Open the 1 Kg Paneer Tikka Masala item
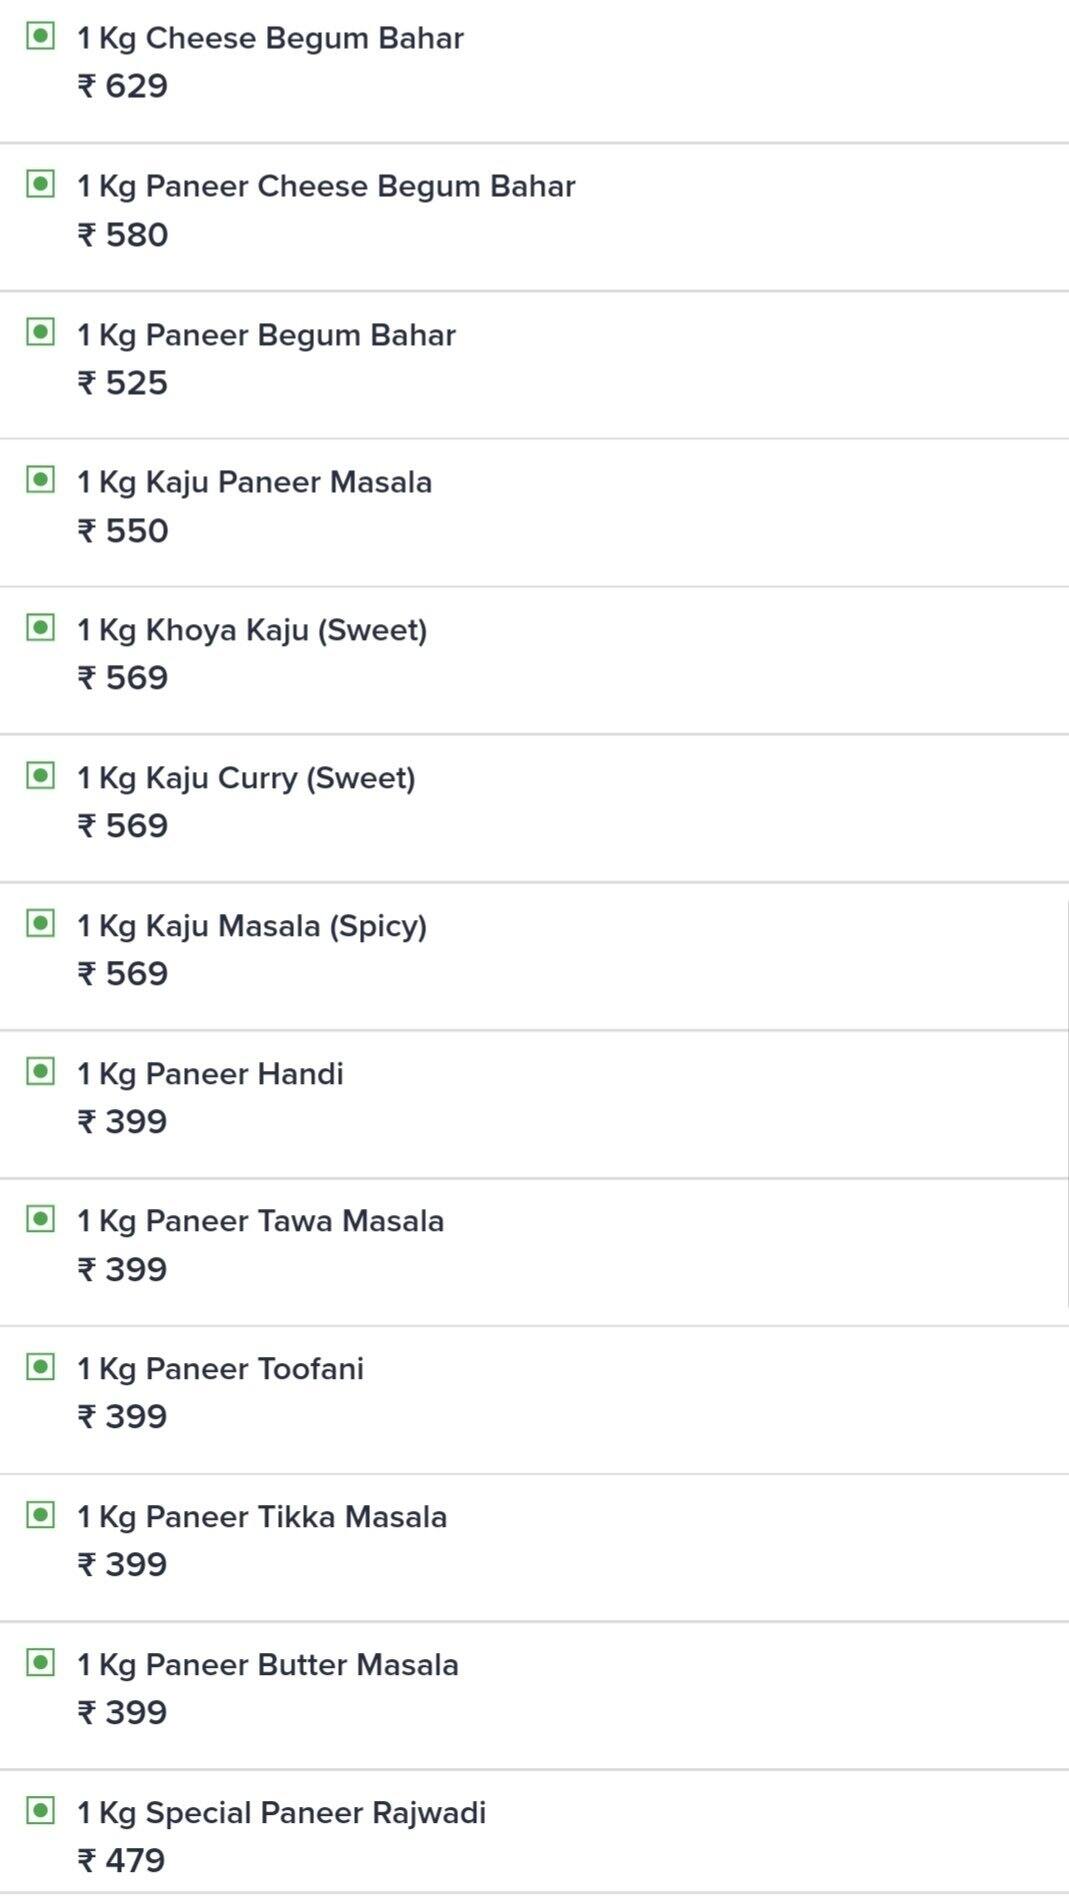This screenshot has height=1901, width=1069. tap(262, 1517)
